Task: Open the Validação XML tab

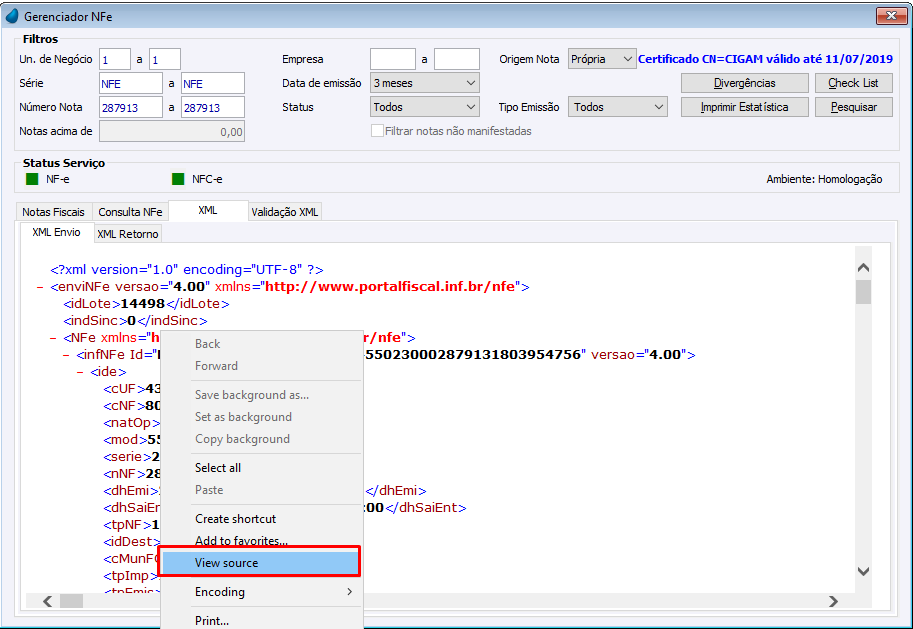Action: (x=285, y=212)
